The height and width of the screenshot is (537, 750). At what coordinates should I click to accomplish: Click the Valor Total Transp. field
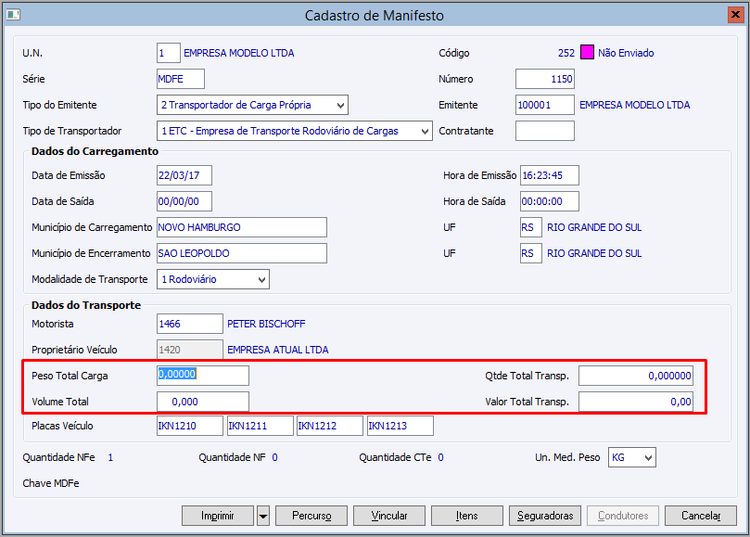tap(636, 401)
